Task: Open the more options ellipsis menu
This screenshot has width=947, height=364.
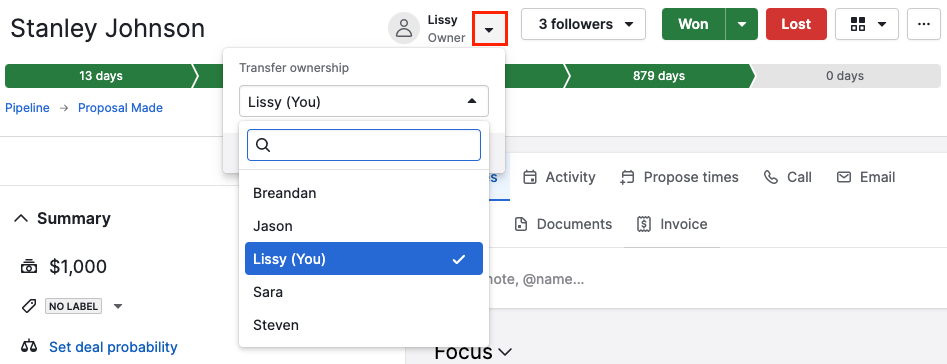Action: coord(923,24)
